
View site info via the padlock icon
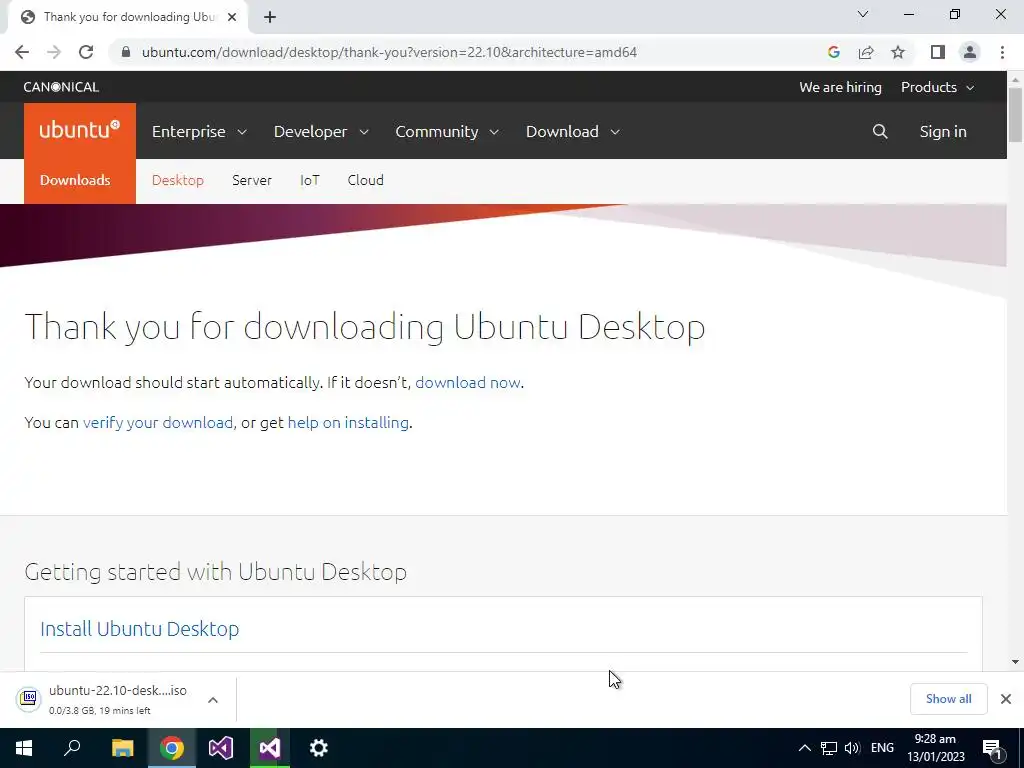pos(126,52)
